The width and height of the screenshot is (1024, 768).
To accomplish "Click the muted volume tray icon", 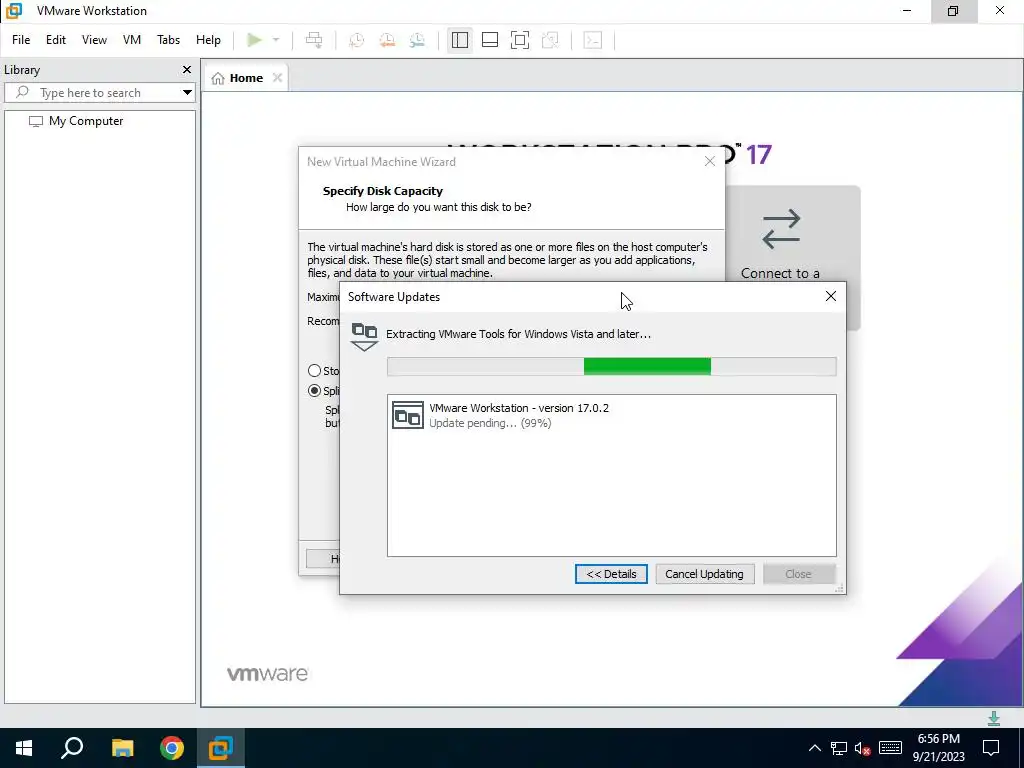I will tap(863, 748).
